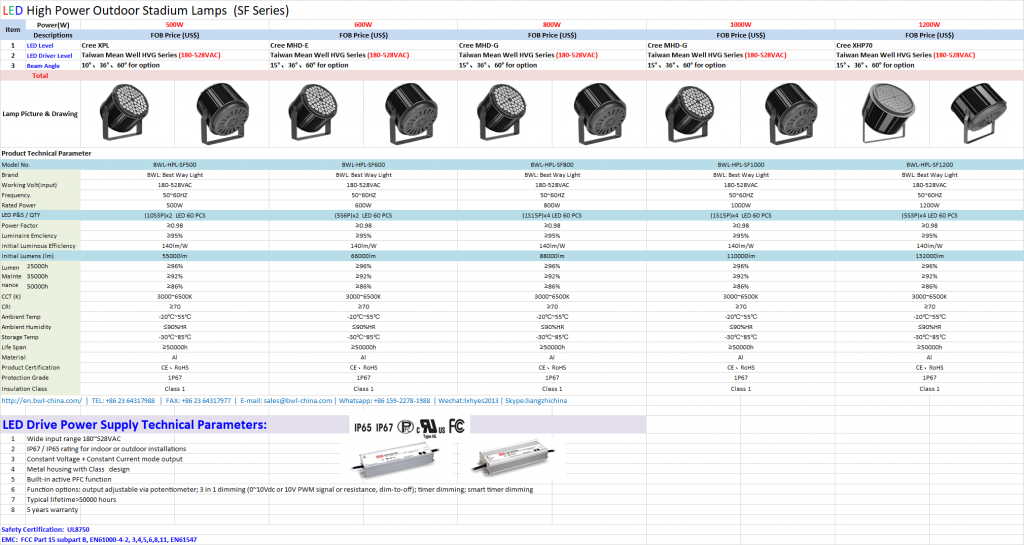Click the FAX: +86 23 64317977 text

pyautogui.click(x=199, y=401)
